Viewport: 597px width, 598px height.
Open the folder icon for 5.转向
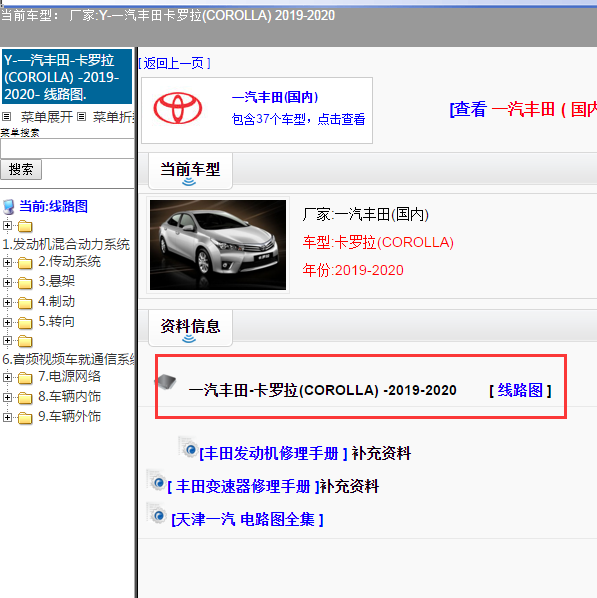pos(25,323)
